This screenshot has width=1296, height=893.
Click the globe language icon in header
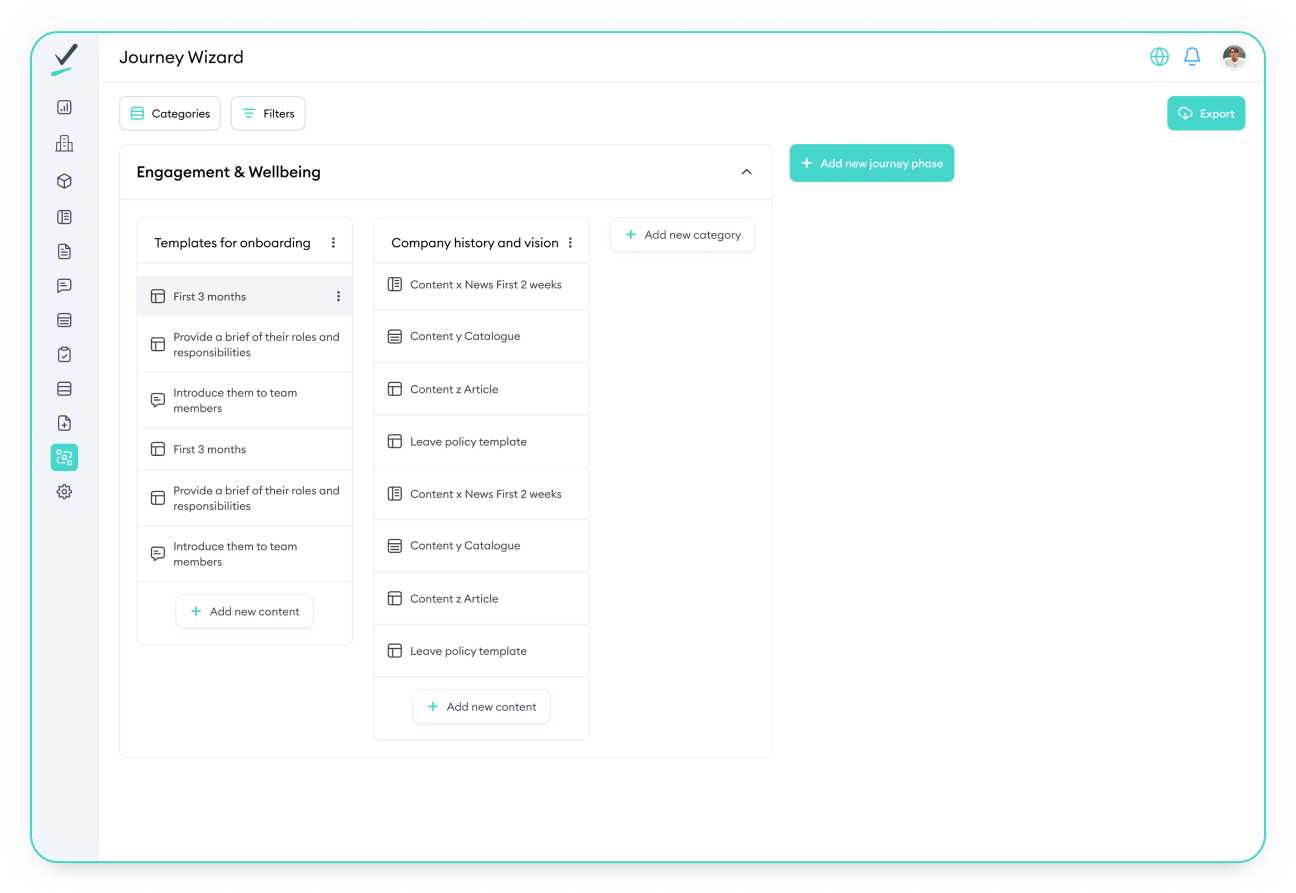(1159, 56)
